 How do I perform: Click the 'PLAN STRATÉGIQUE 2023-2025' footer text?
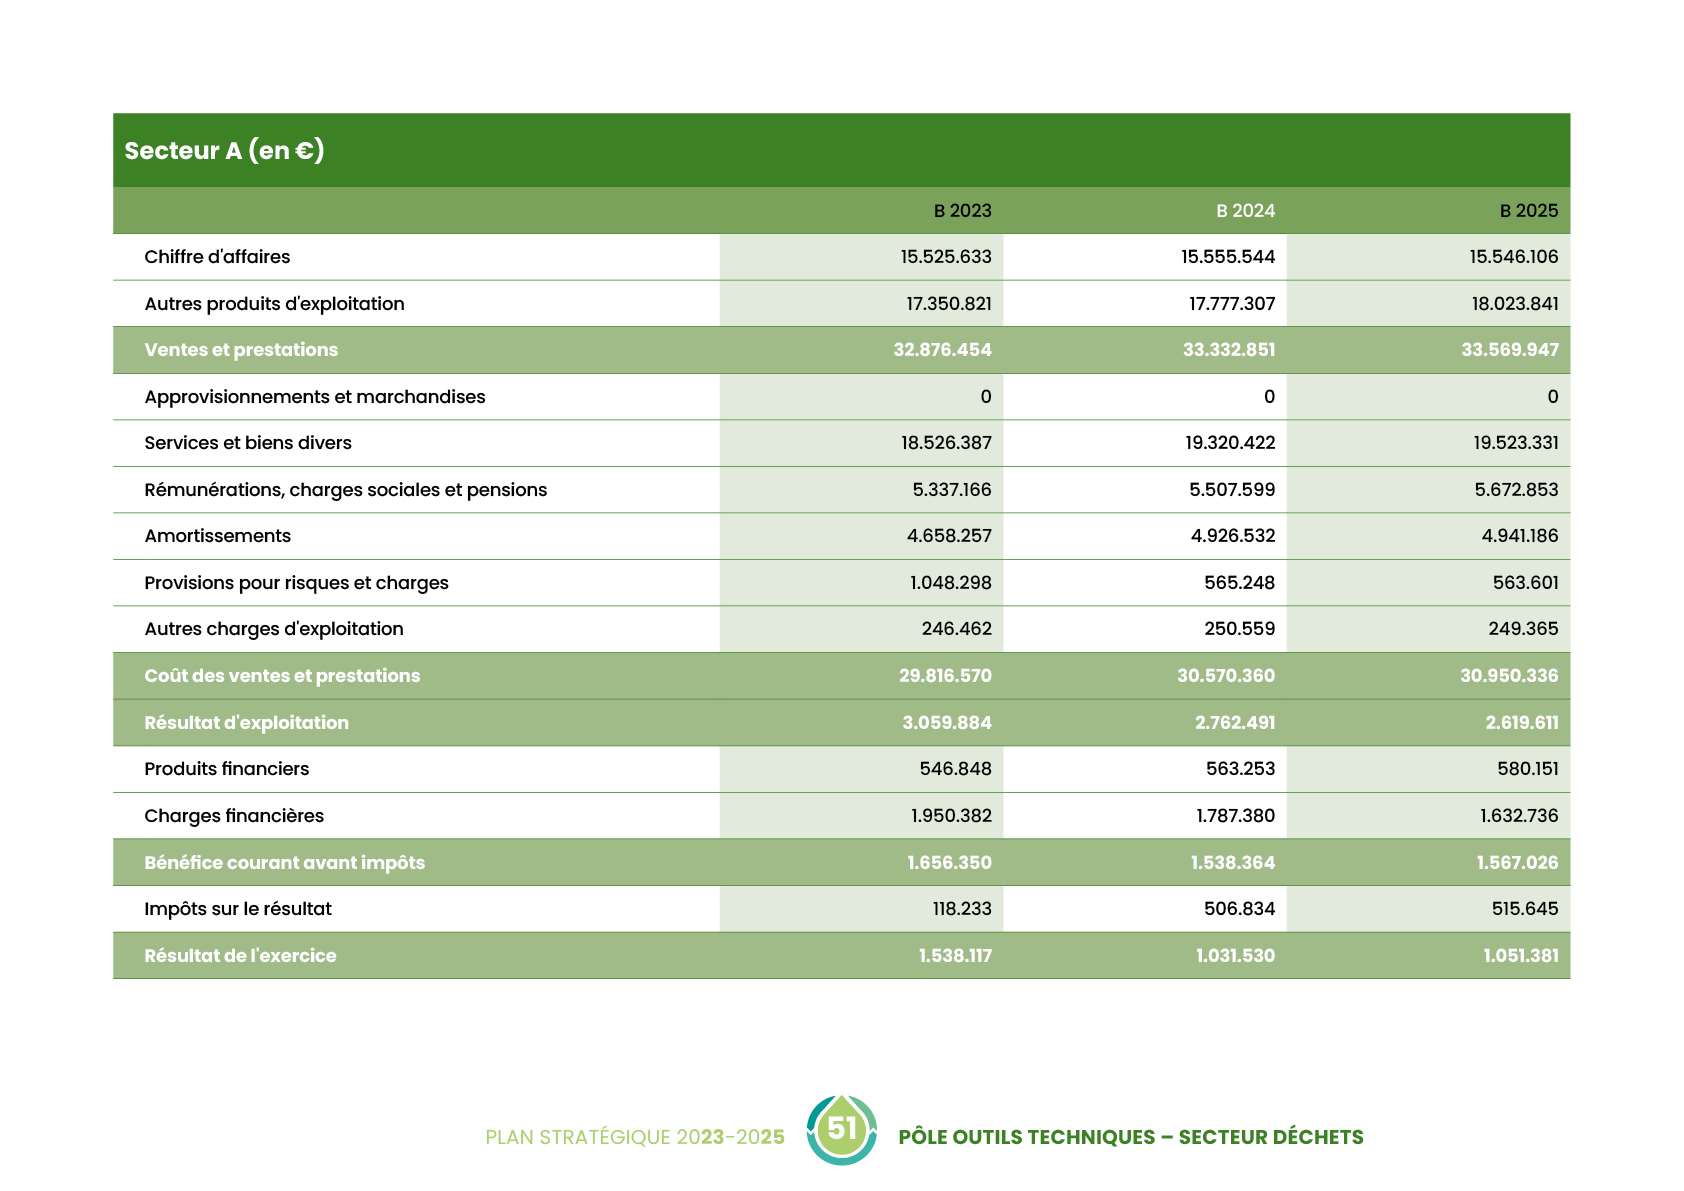click(x=634, y=1137)
